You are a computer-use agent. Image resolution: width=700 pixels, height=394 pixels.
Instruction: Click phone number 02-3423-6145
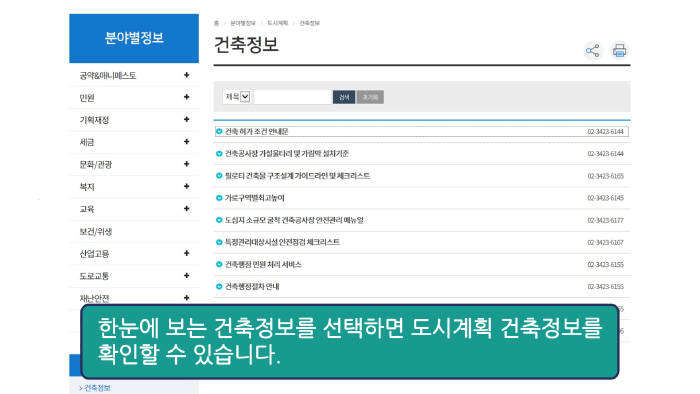pyautogui.click(x=605, y=198)
